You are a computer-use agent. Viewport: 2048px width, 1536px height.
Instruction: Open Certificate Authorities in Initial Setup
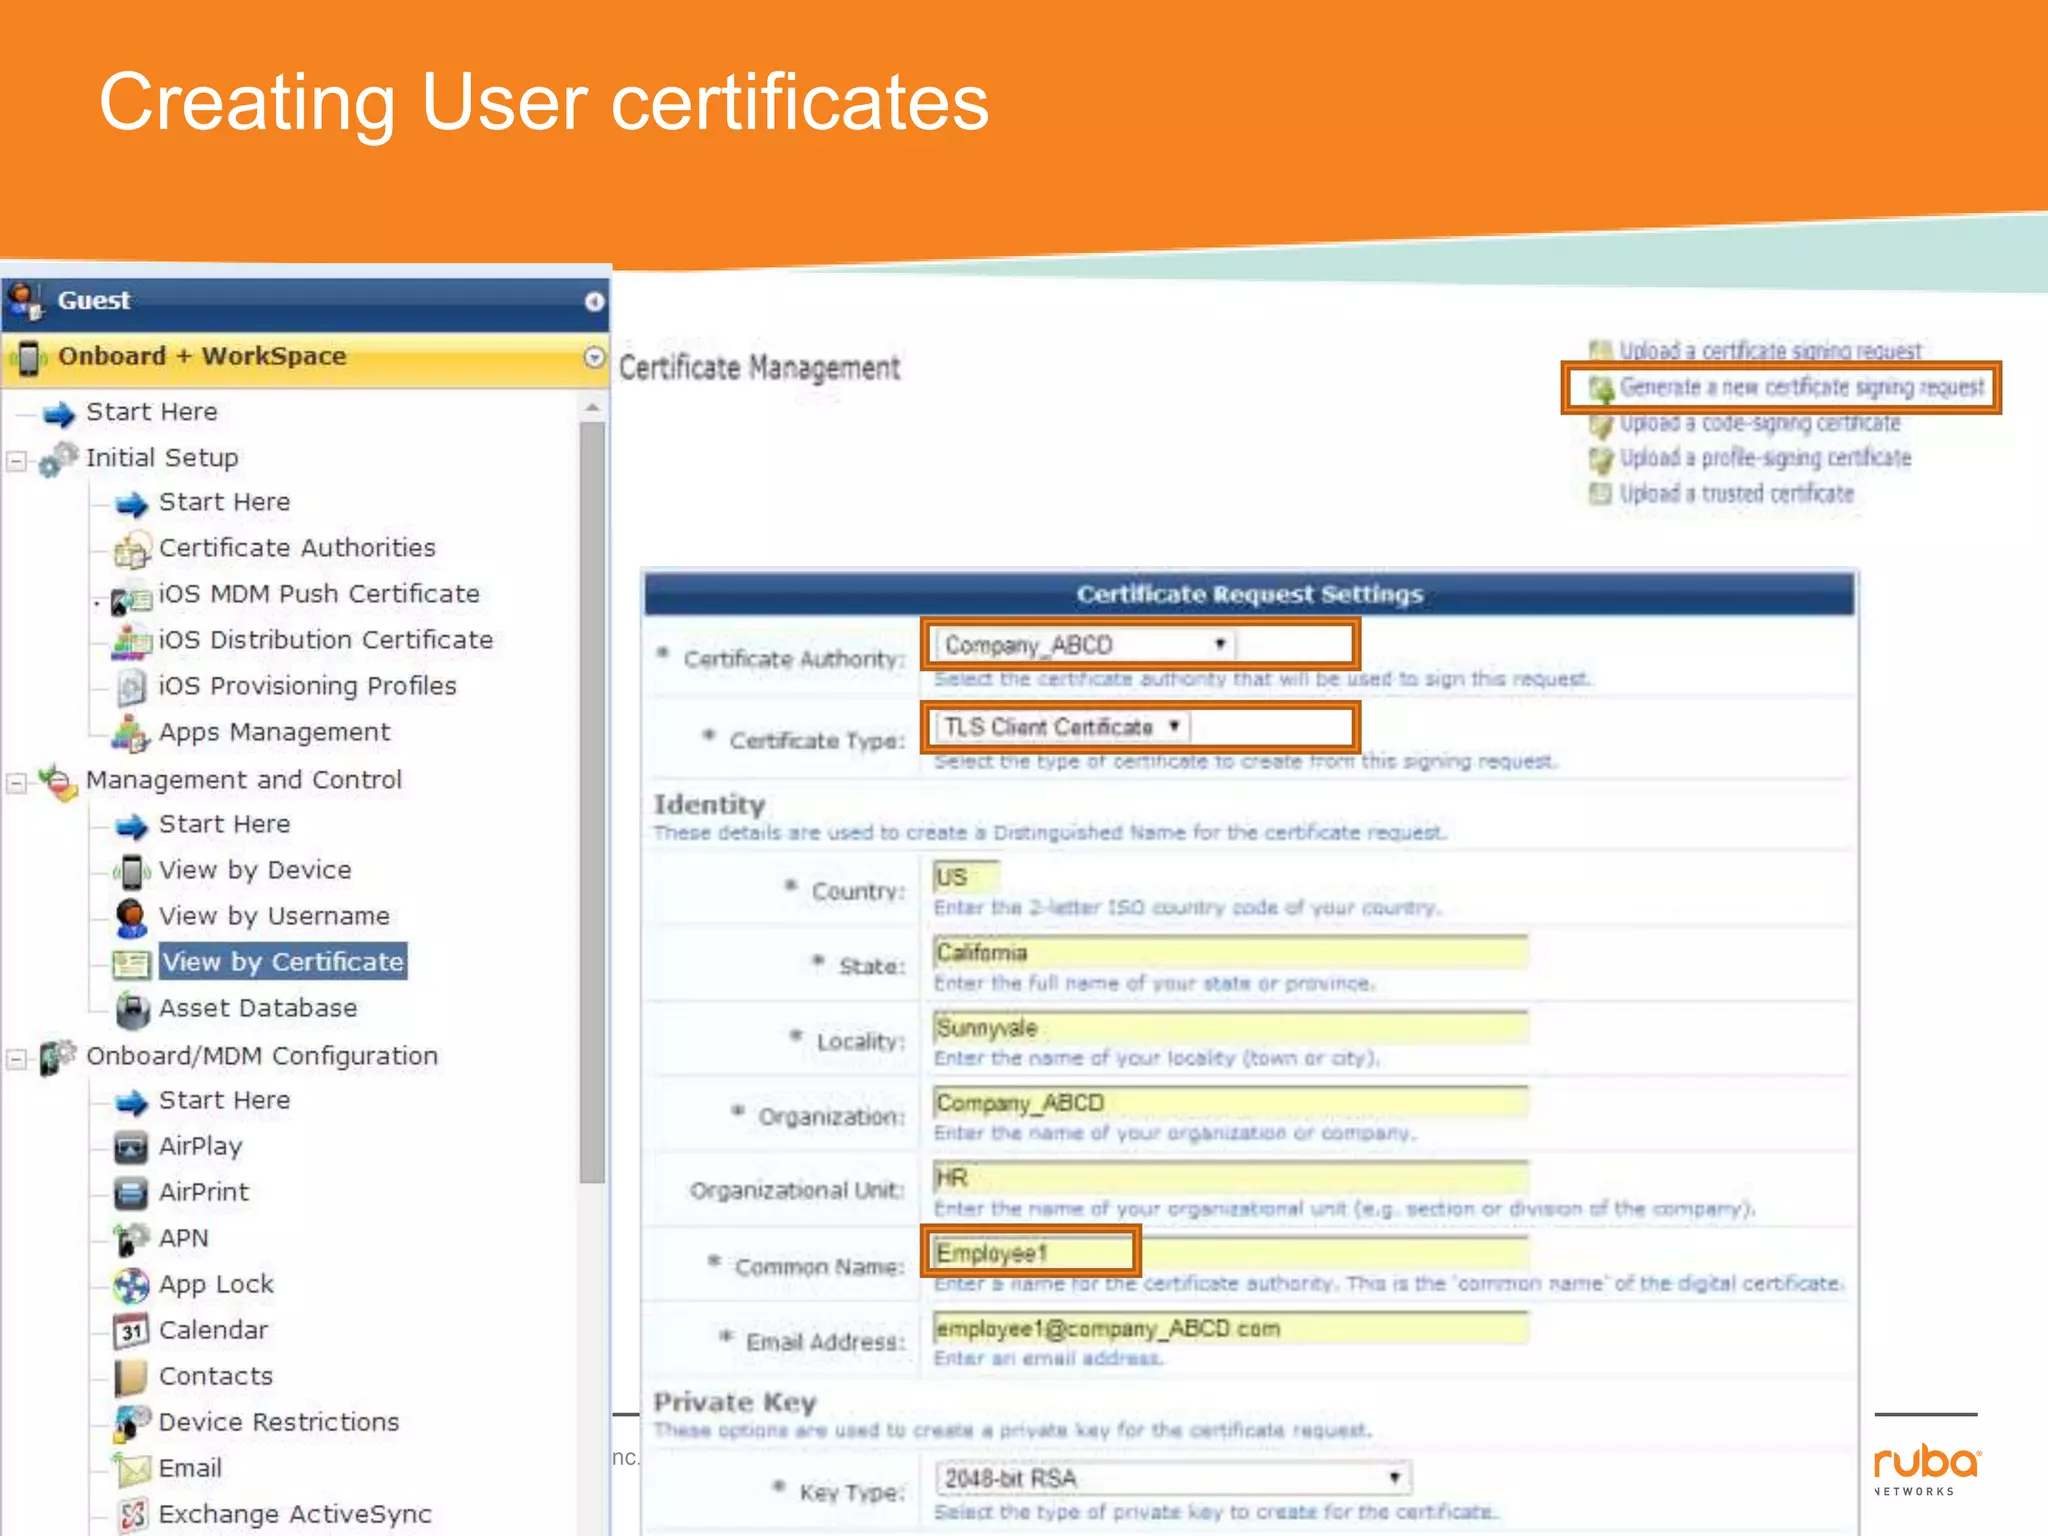coord(297,548)
